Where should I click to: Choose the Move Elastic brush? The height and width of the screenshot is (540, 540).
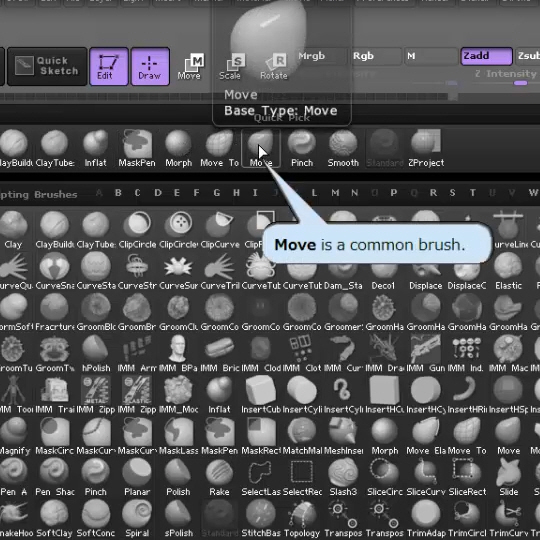click(426, 437)
